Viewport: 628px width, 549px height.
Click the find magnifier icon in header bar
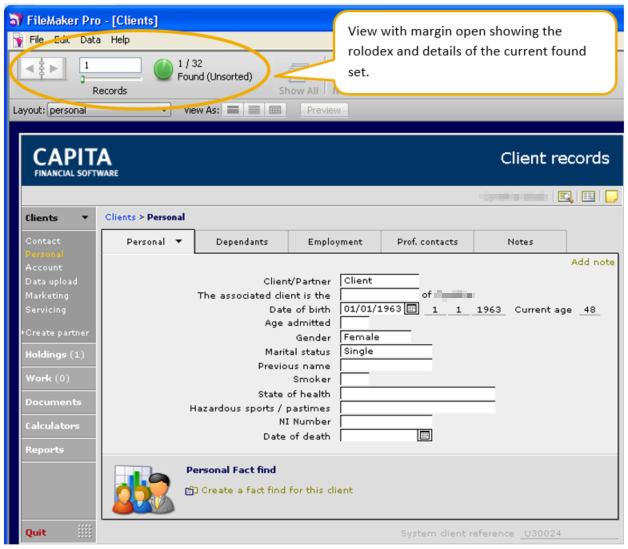pos(566,197)
